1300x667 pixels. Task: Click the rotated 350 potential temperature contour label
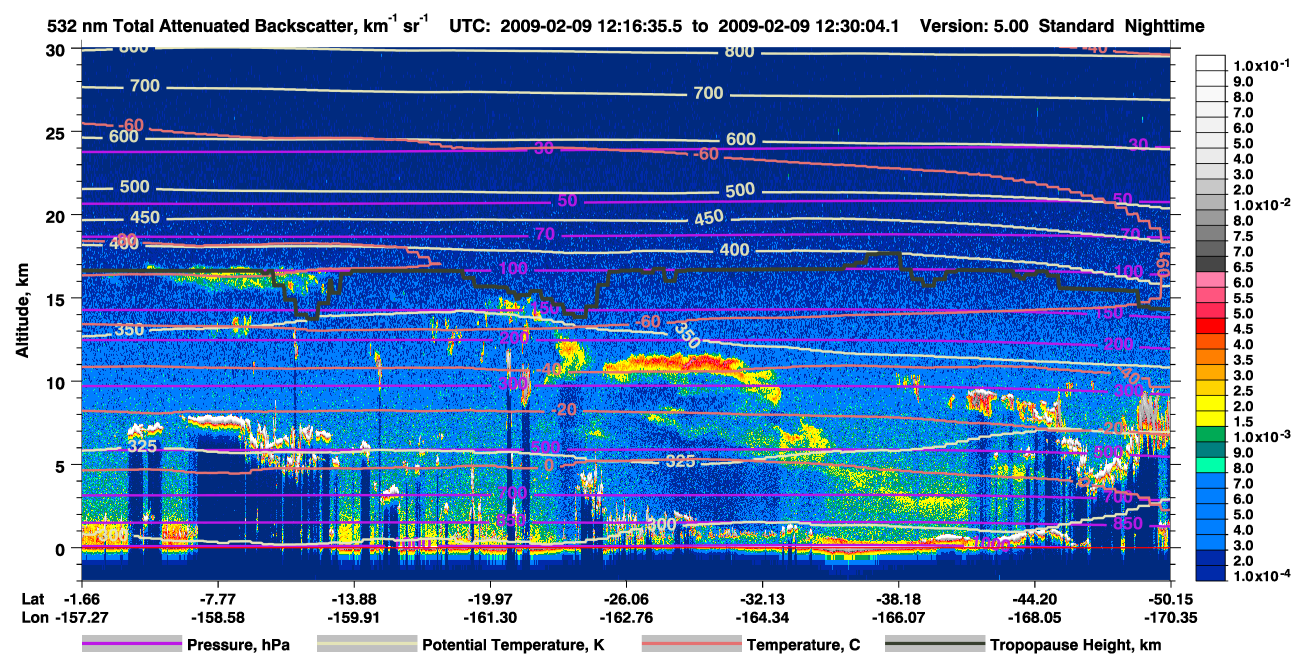(x=687, y=335)
